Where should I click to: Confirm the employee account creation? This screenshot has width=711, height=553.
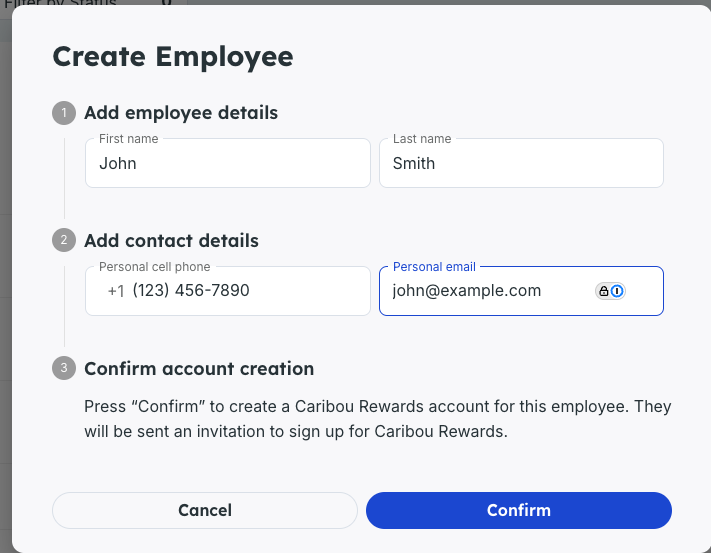519,510
